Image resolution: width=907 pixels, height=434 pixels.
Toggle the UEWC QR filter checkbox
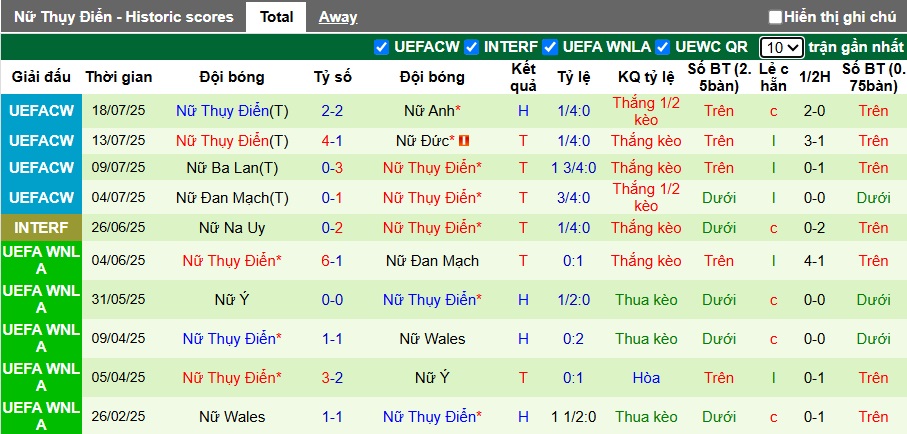(662, 47)
